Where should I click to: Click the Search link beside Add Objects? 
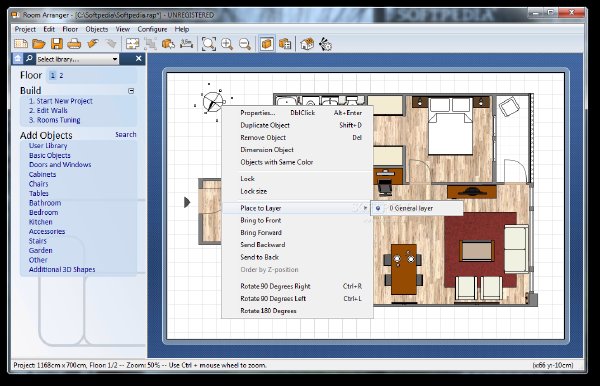(x=126, y=134)
